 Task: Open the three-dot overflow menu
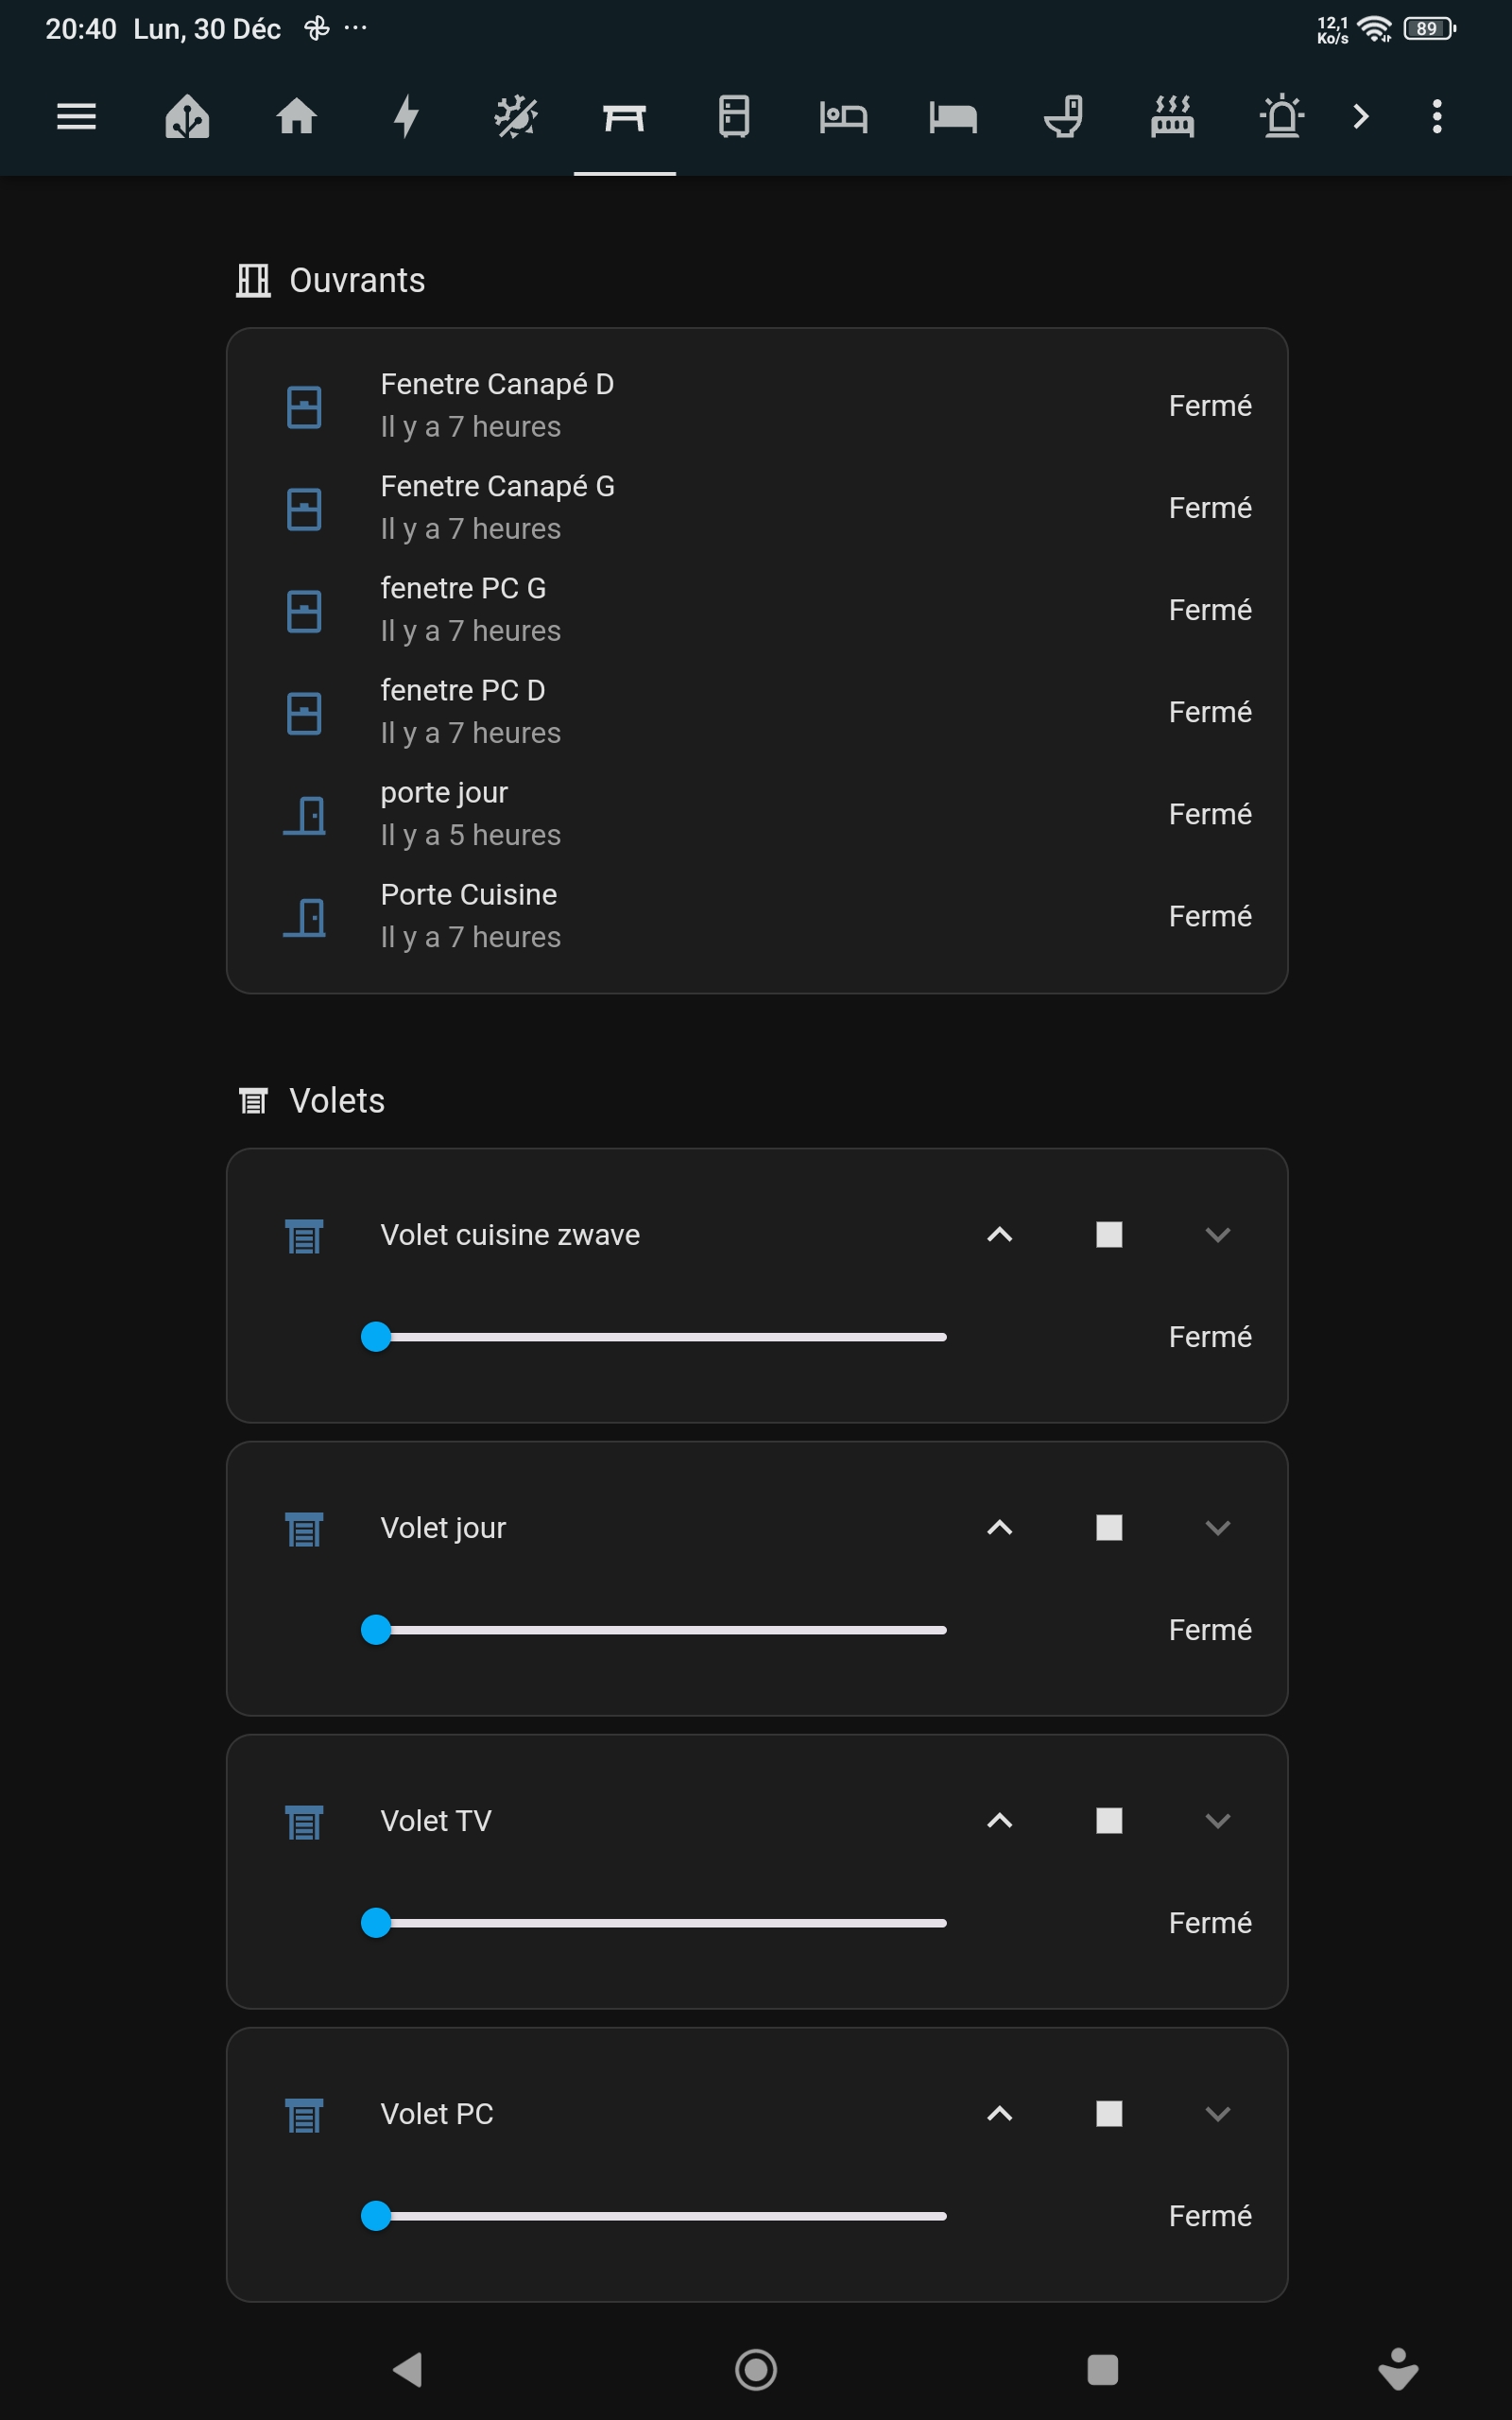[1437, 117]
